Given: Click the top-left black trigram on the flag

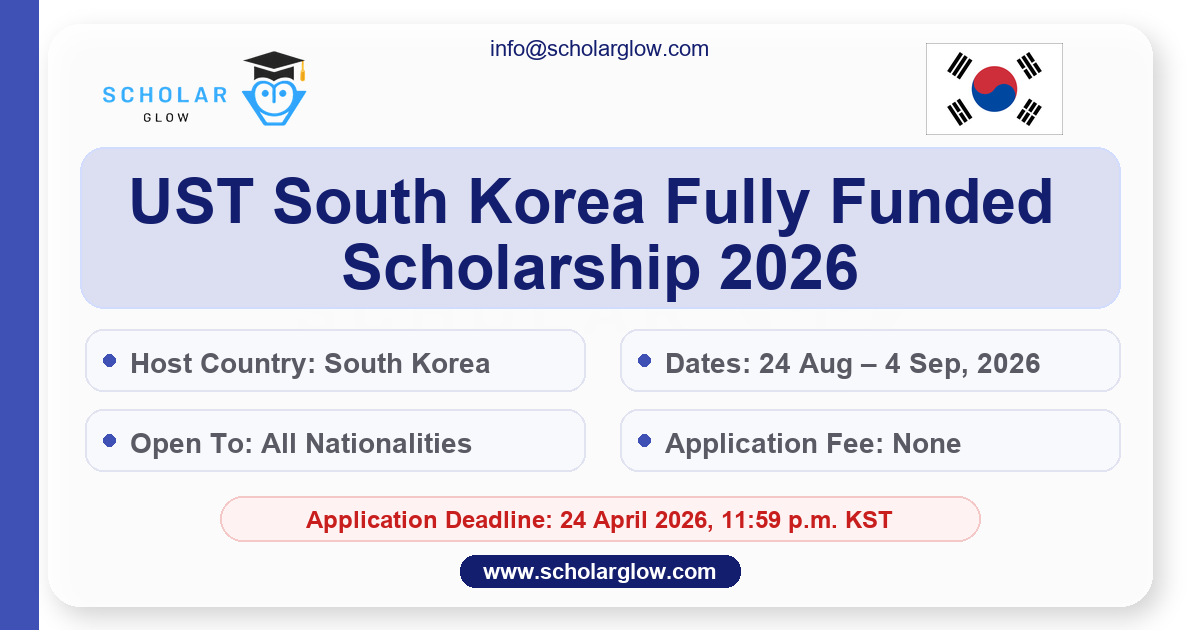Looking at the screenshot, I should click(x=961, y=66).
